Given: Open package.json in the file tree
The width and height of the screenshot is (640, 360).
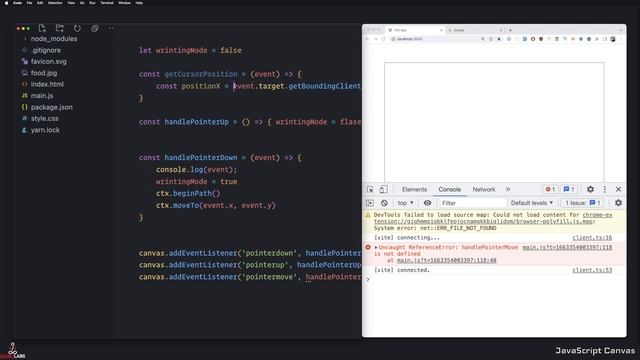Looking at the screenshot, I should [x=51, y=107].
